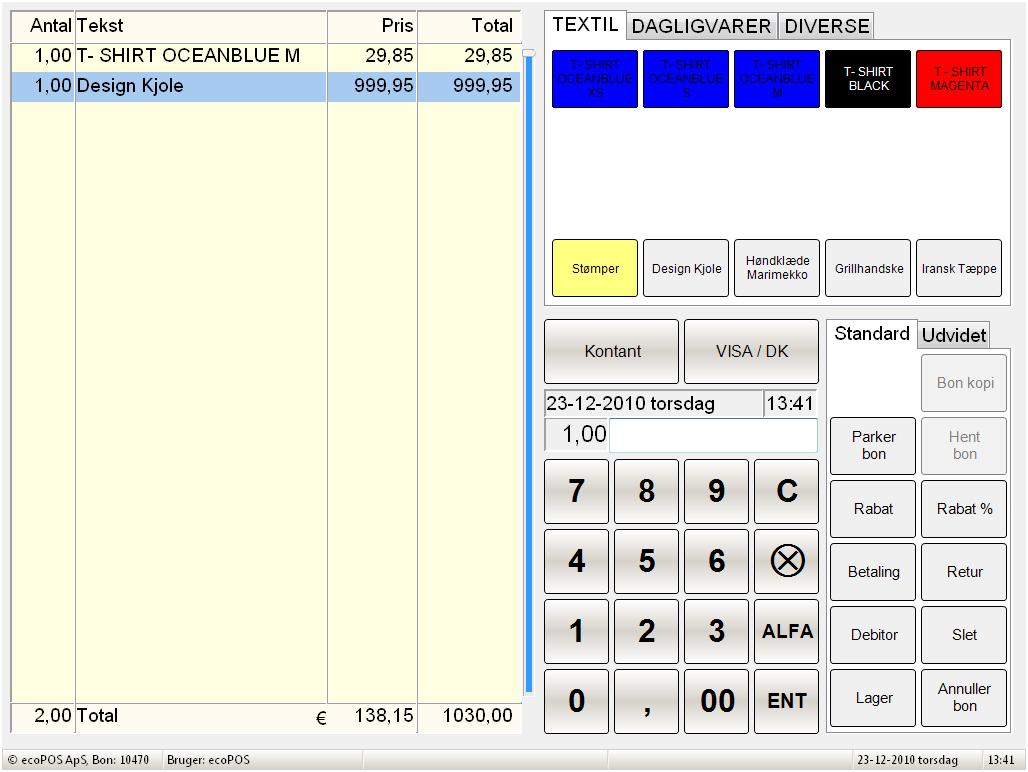Choose VISA / DK payment
Screen dimensions: 1028x772
pyautogui.click(x=751, y=351)
